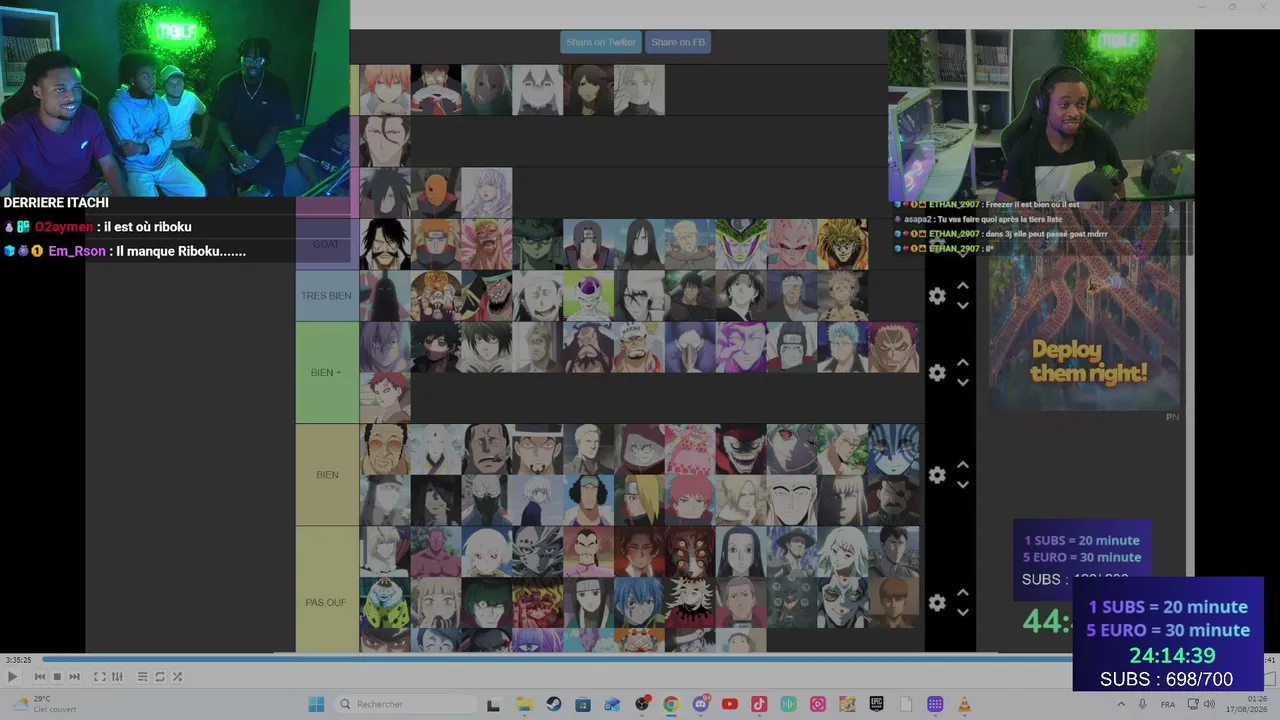Move the BIEN tier down
The width and height of the screenshot is (1280, 720).
[x=963, y=485]
